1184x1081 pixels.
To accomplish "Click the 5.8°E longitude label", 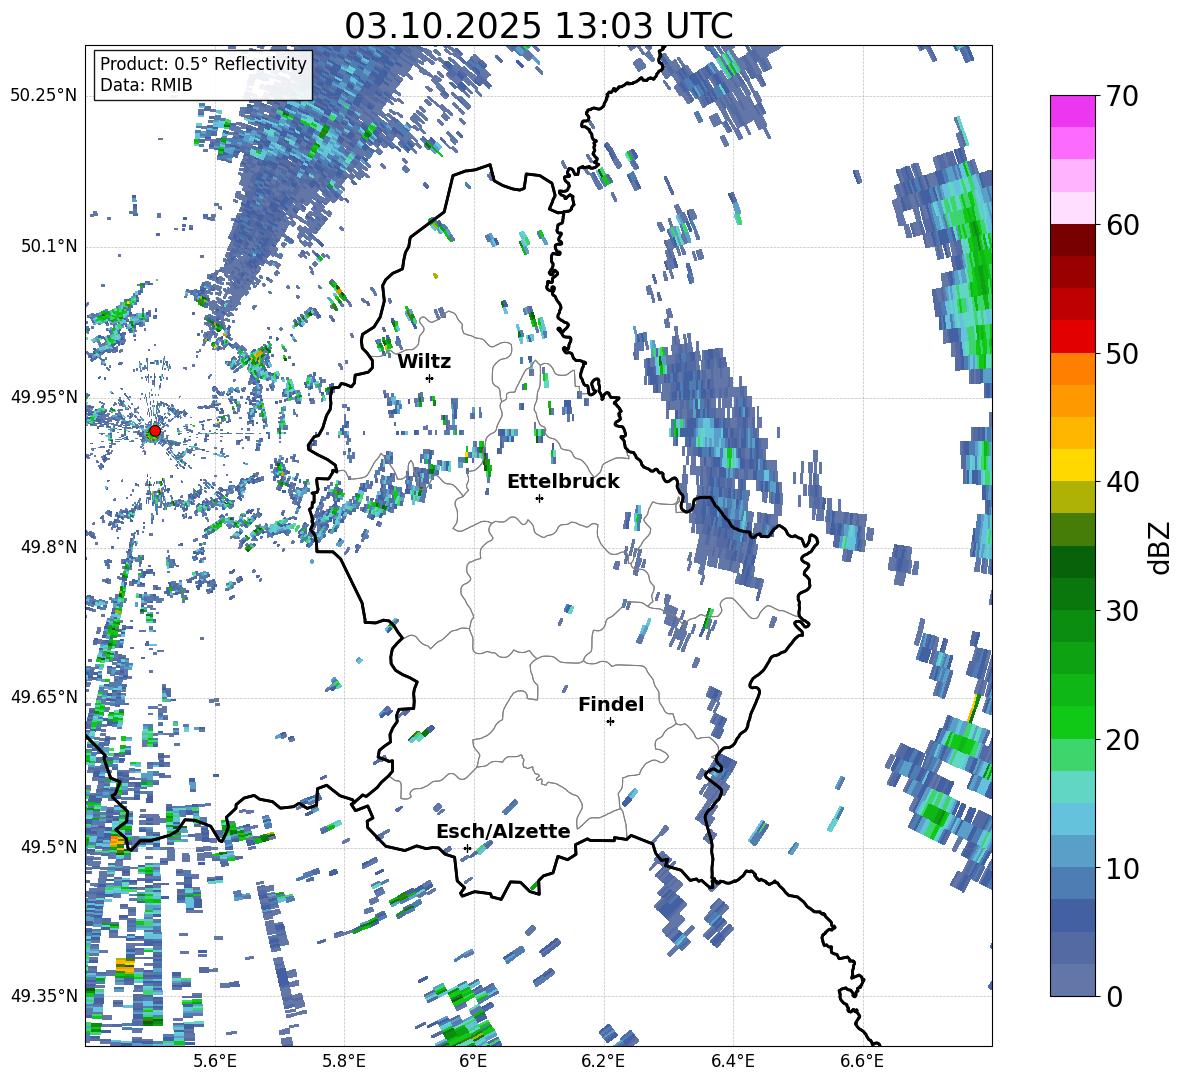I will 344,1061.
